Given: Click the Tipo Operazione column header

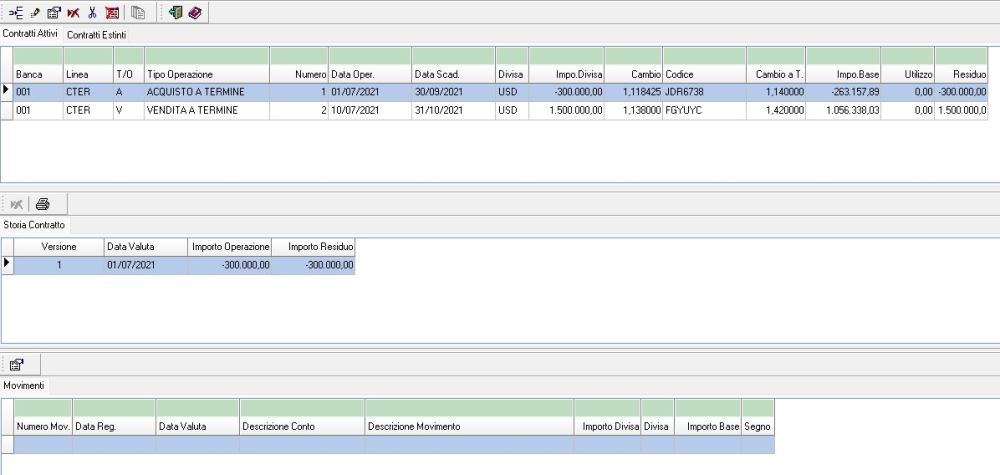Looking at the screenshot, I should tap(206, 75).
